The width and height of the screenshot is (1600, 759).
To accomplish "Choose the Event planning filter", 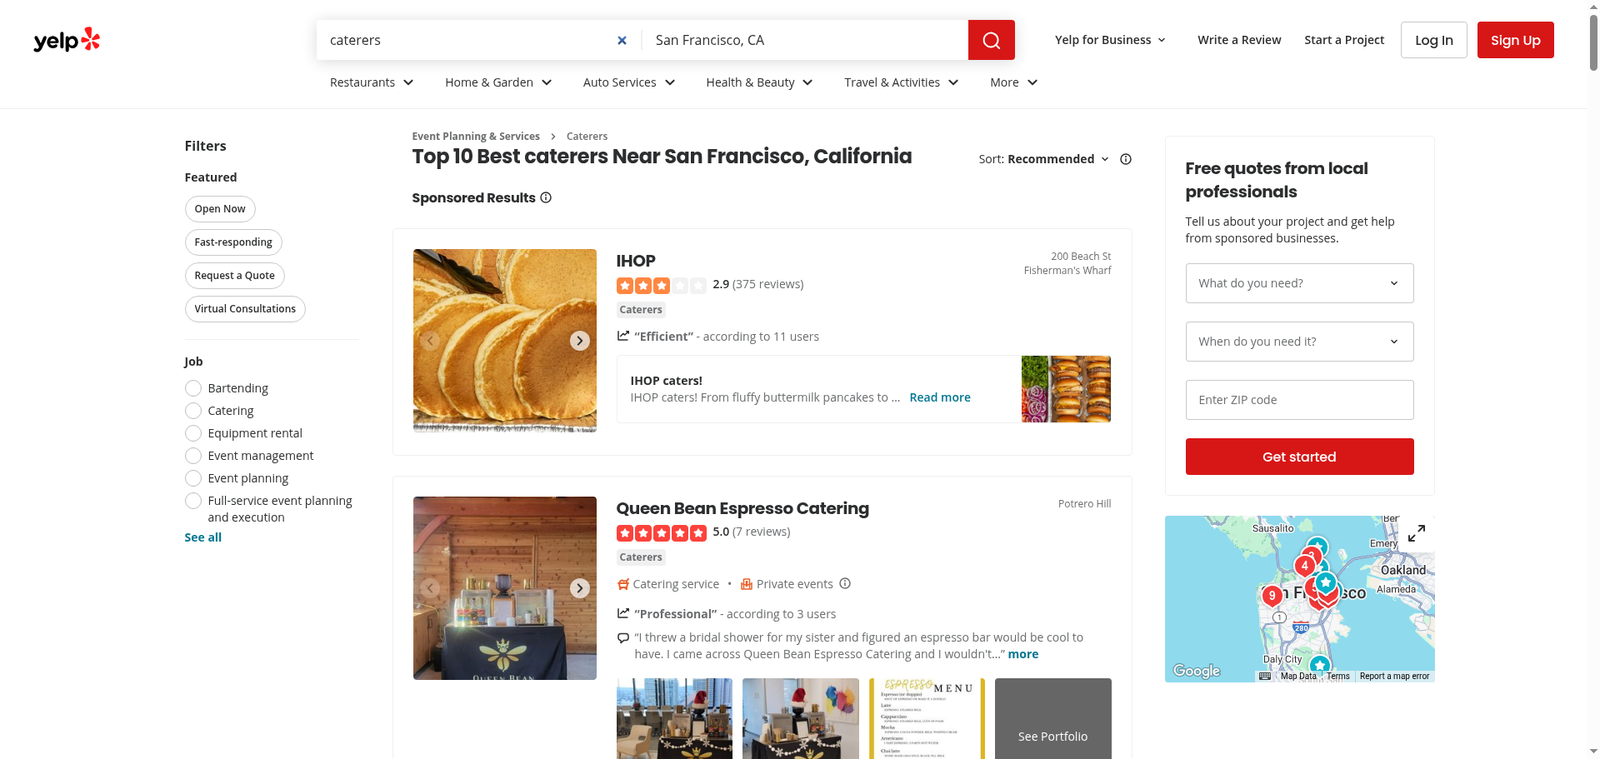I will tap(194, 478).
